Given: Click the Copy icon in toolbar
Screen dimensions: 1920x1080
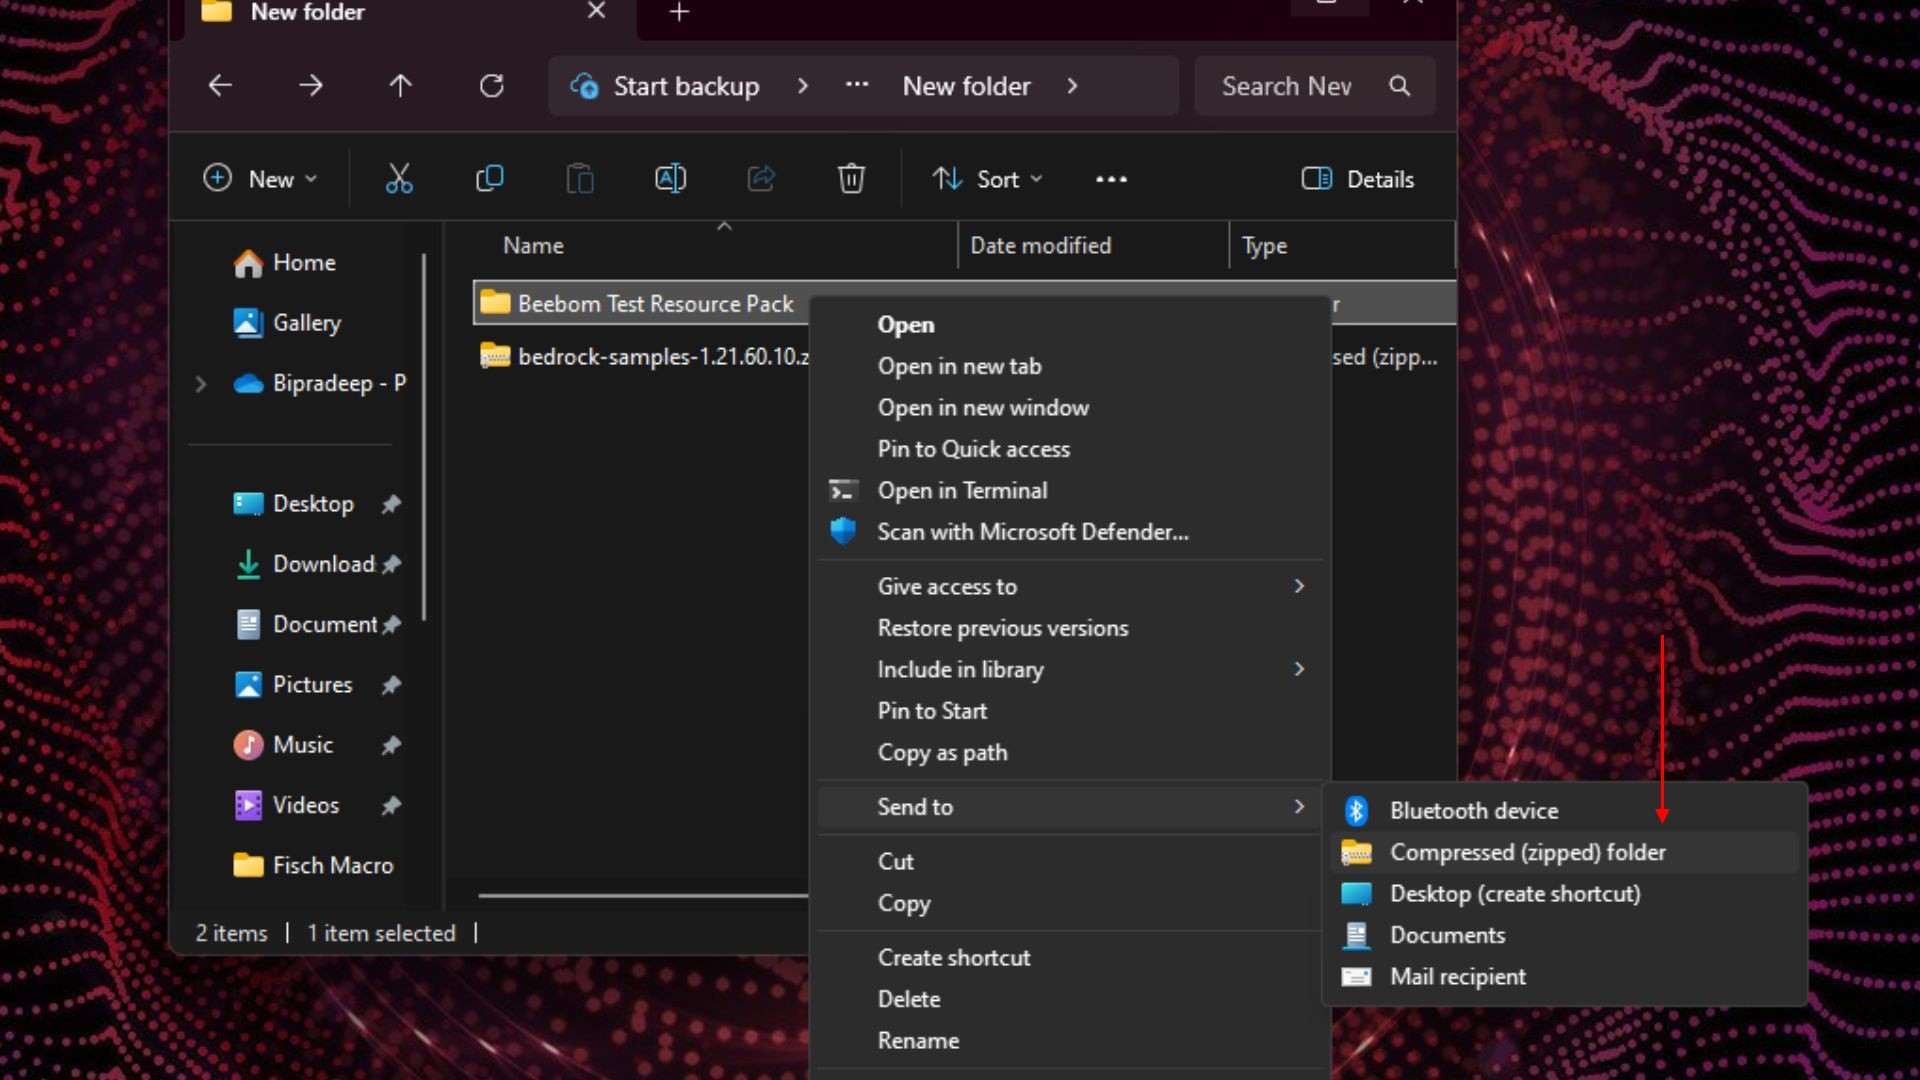Looking at the screenshot, I should pos(489,179).
